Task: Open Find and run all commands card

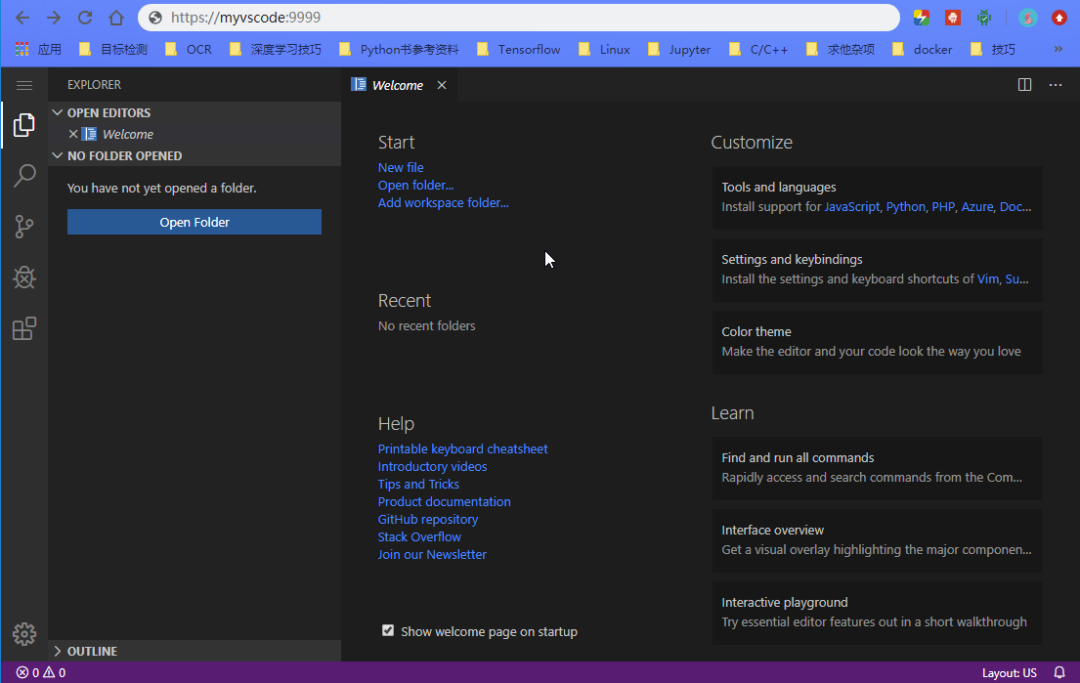Action: 877,468
